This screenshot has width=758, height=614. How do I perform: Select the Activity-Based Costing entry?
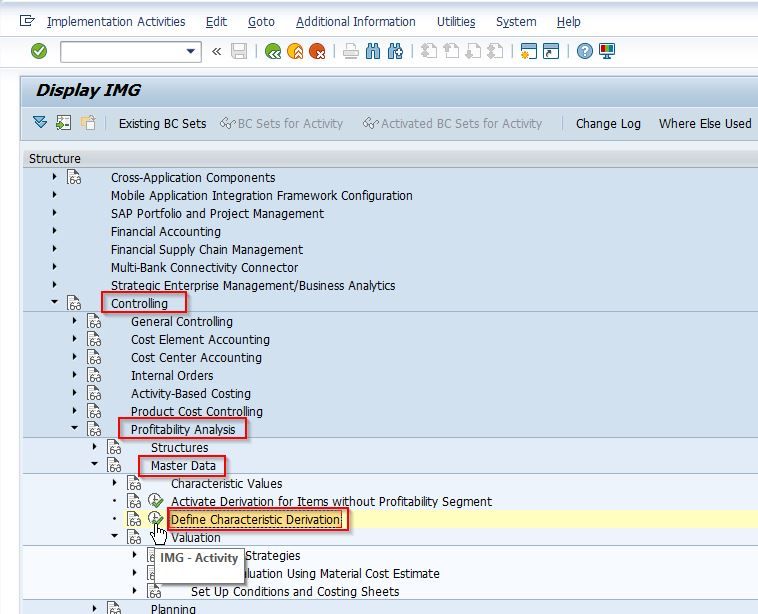[191, 394]
